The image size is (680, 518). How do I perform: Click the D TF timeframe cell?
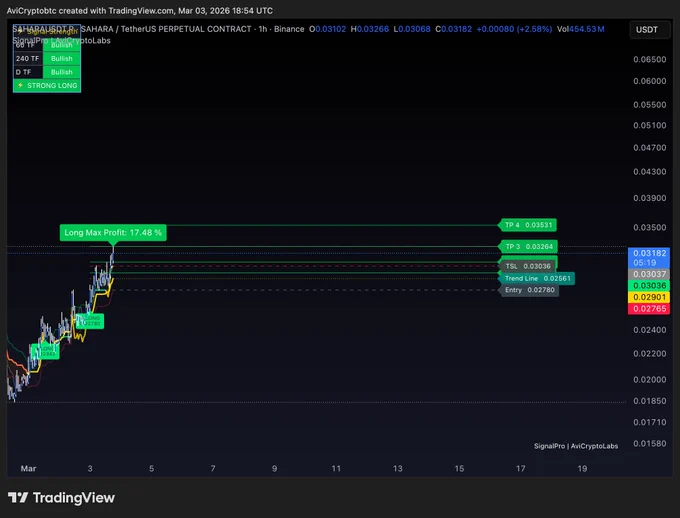point(28,72)
